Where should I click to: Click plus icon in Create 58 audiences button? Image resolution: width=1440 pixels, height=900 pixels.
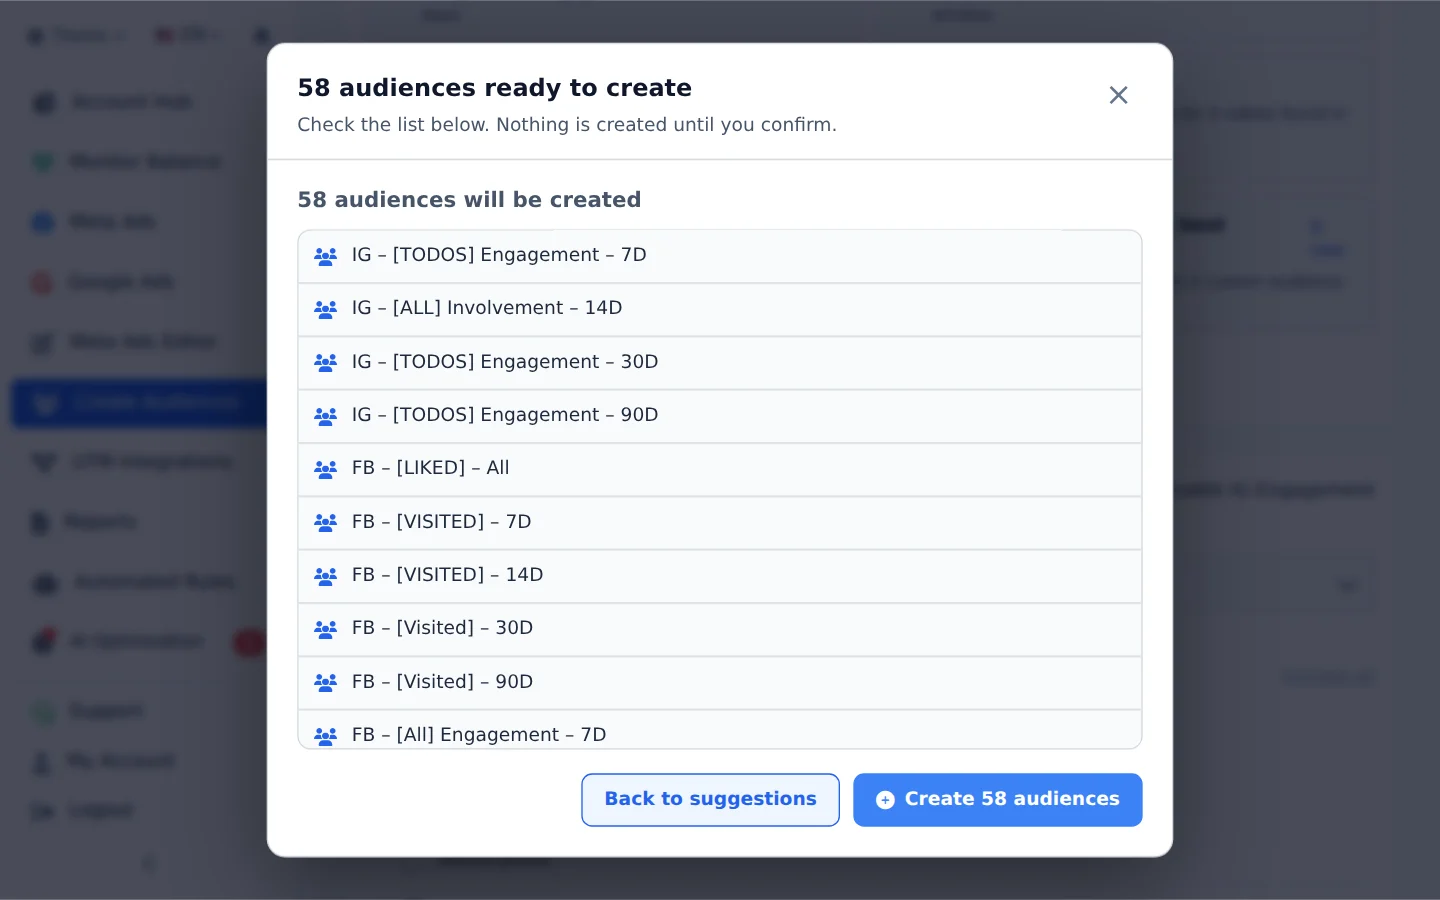[885, 800]
